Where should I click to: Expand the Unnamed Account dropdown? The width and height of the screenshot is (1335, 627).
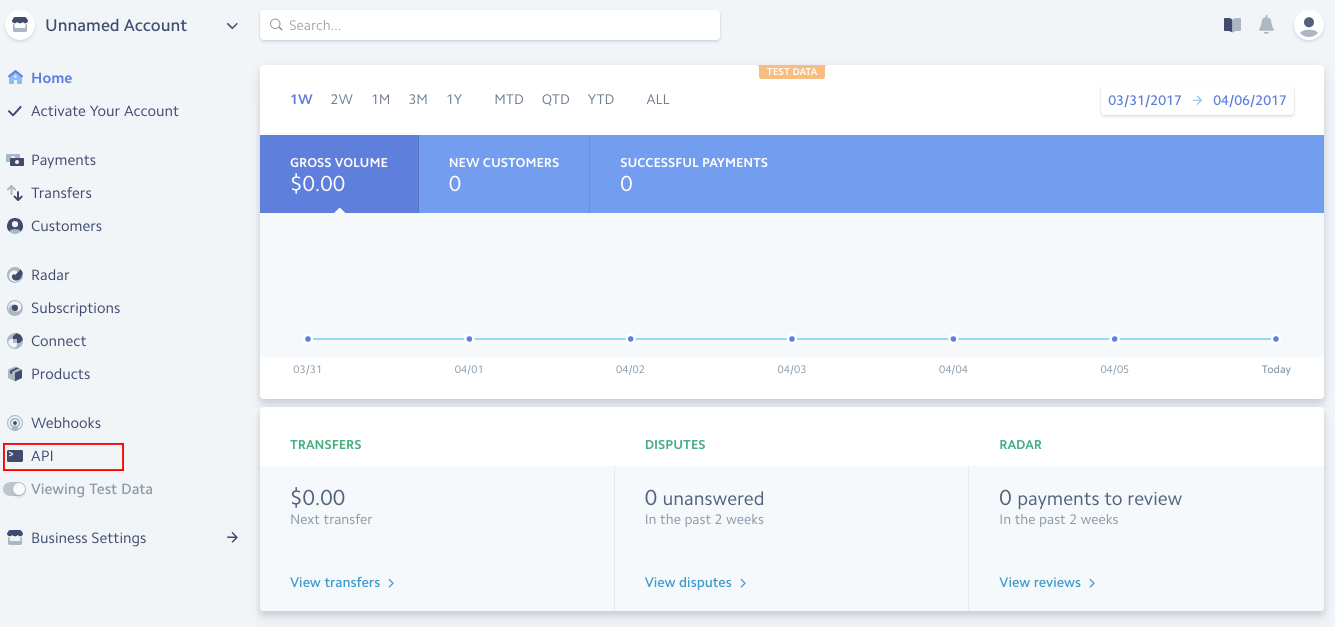click(x=232, y=26)
